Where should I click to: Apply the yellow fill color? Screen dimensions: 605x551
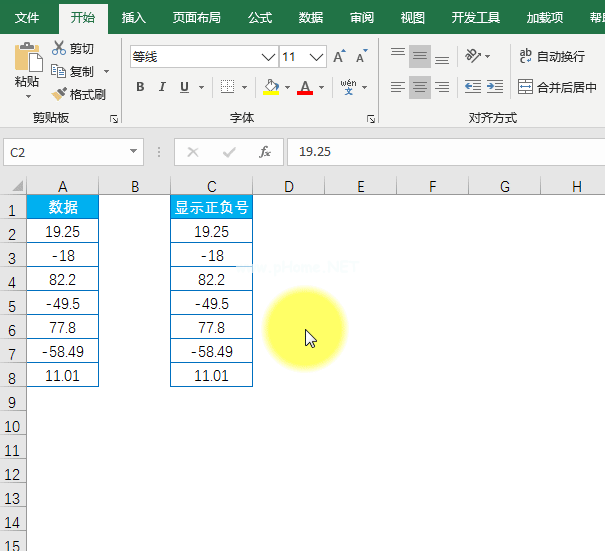pyautogui.click(x=271, y=87)
